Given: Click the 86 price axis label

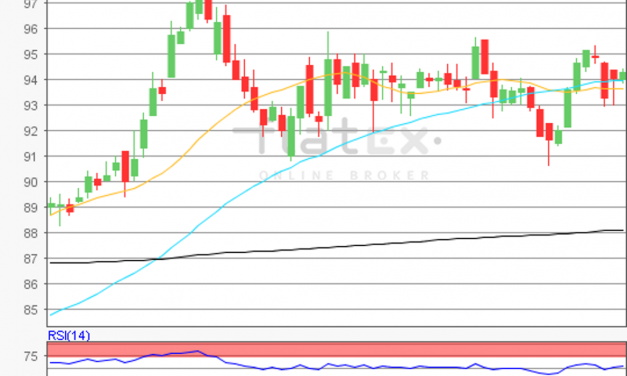Looking at the screenshot, I should pyautogui.click(x=32, y=284).
